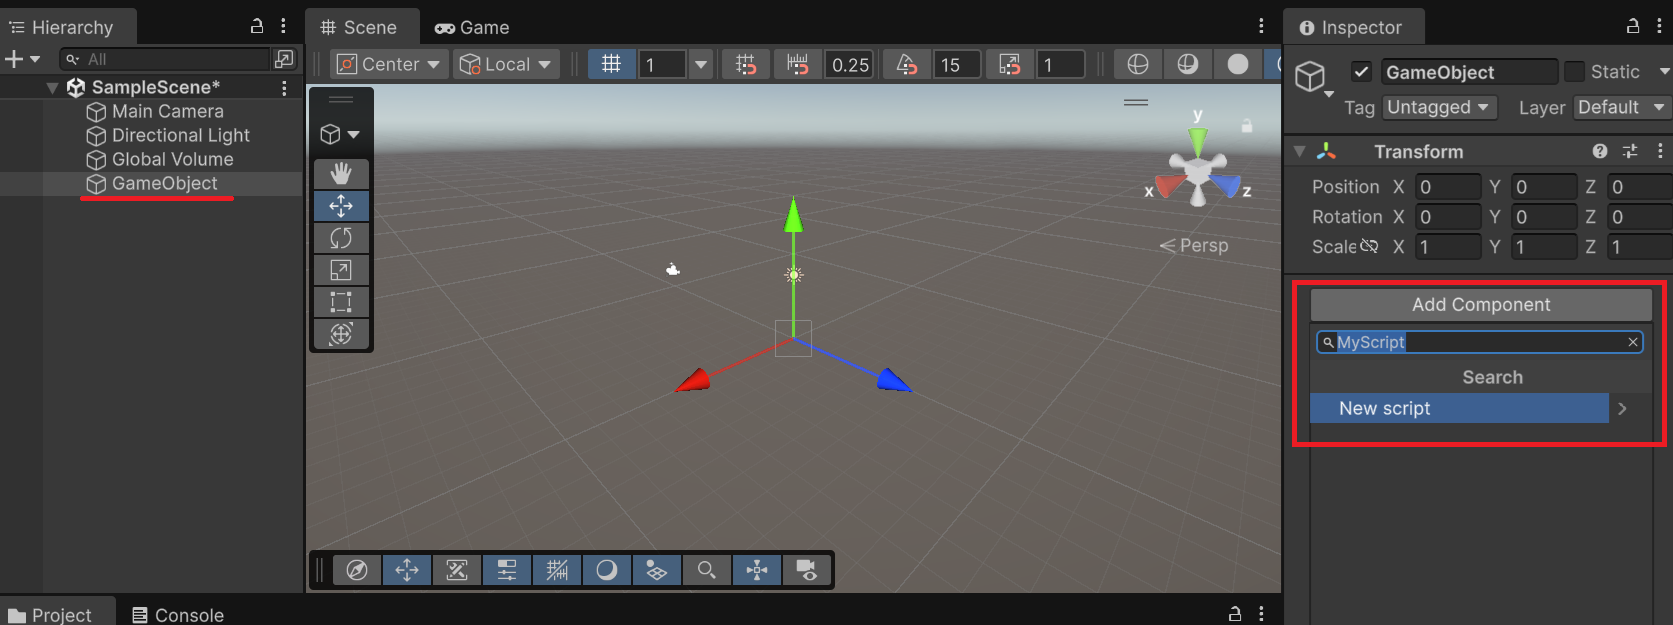Image resolution: width=1673 pixels, height=625 pixels.
Task: Click the scale increment snap icon
Action: 1010,65
